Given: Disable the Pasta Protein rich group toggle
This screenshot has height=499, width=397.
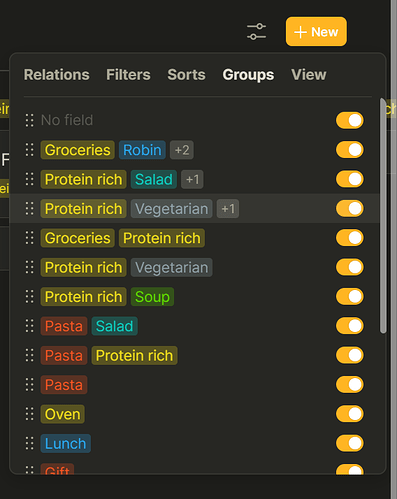Looking at the screenshot, I should point(350,355).
